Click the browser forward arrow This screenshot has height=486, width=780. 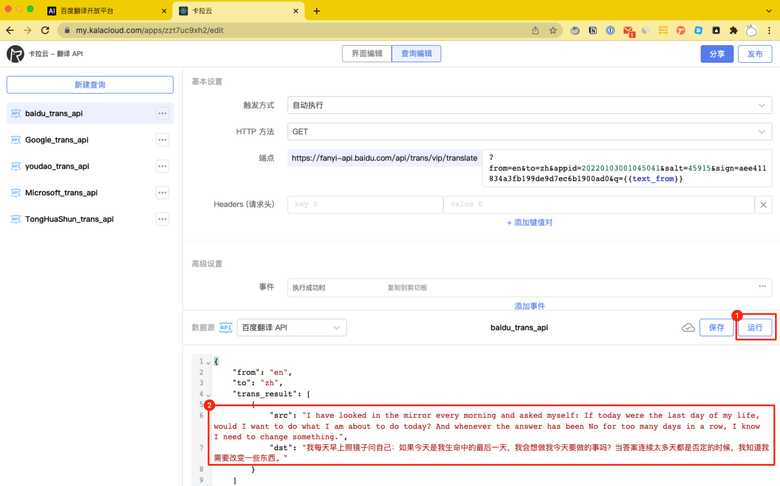pos(27,30)
